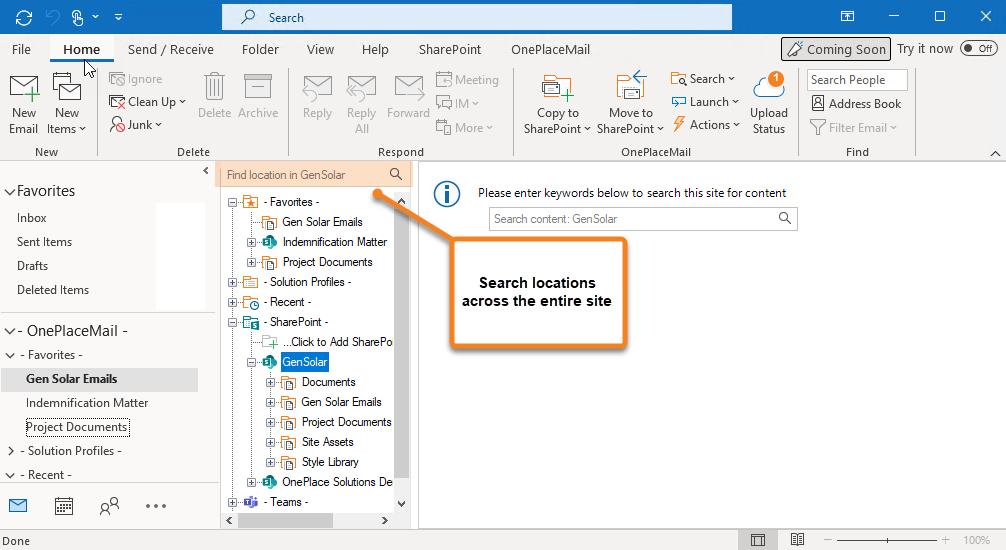This screenshot has height=550, width=1006.
Task: Click the Find location search magnifier icon
Action: [x=396, y=174]
